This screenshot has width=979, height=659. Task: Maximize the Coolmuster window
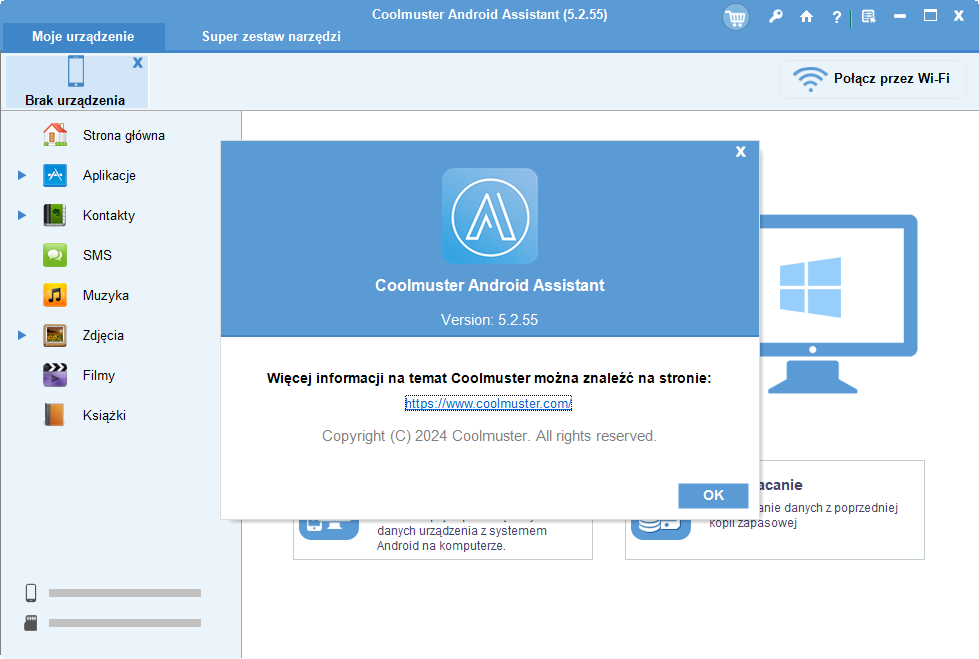[x=930, y=16]
